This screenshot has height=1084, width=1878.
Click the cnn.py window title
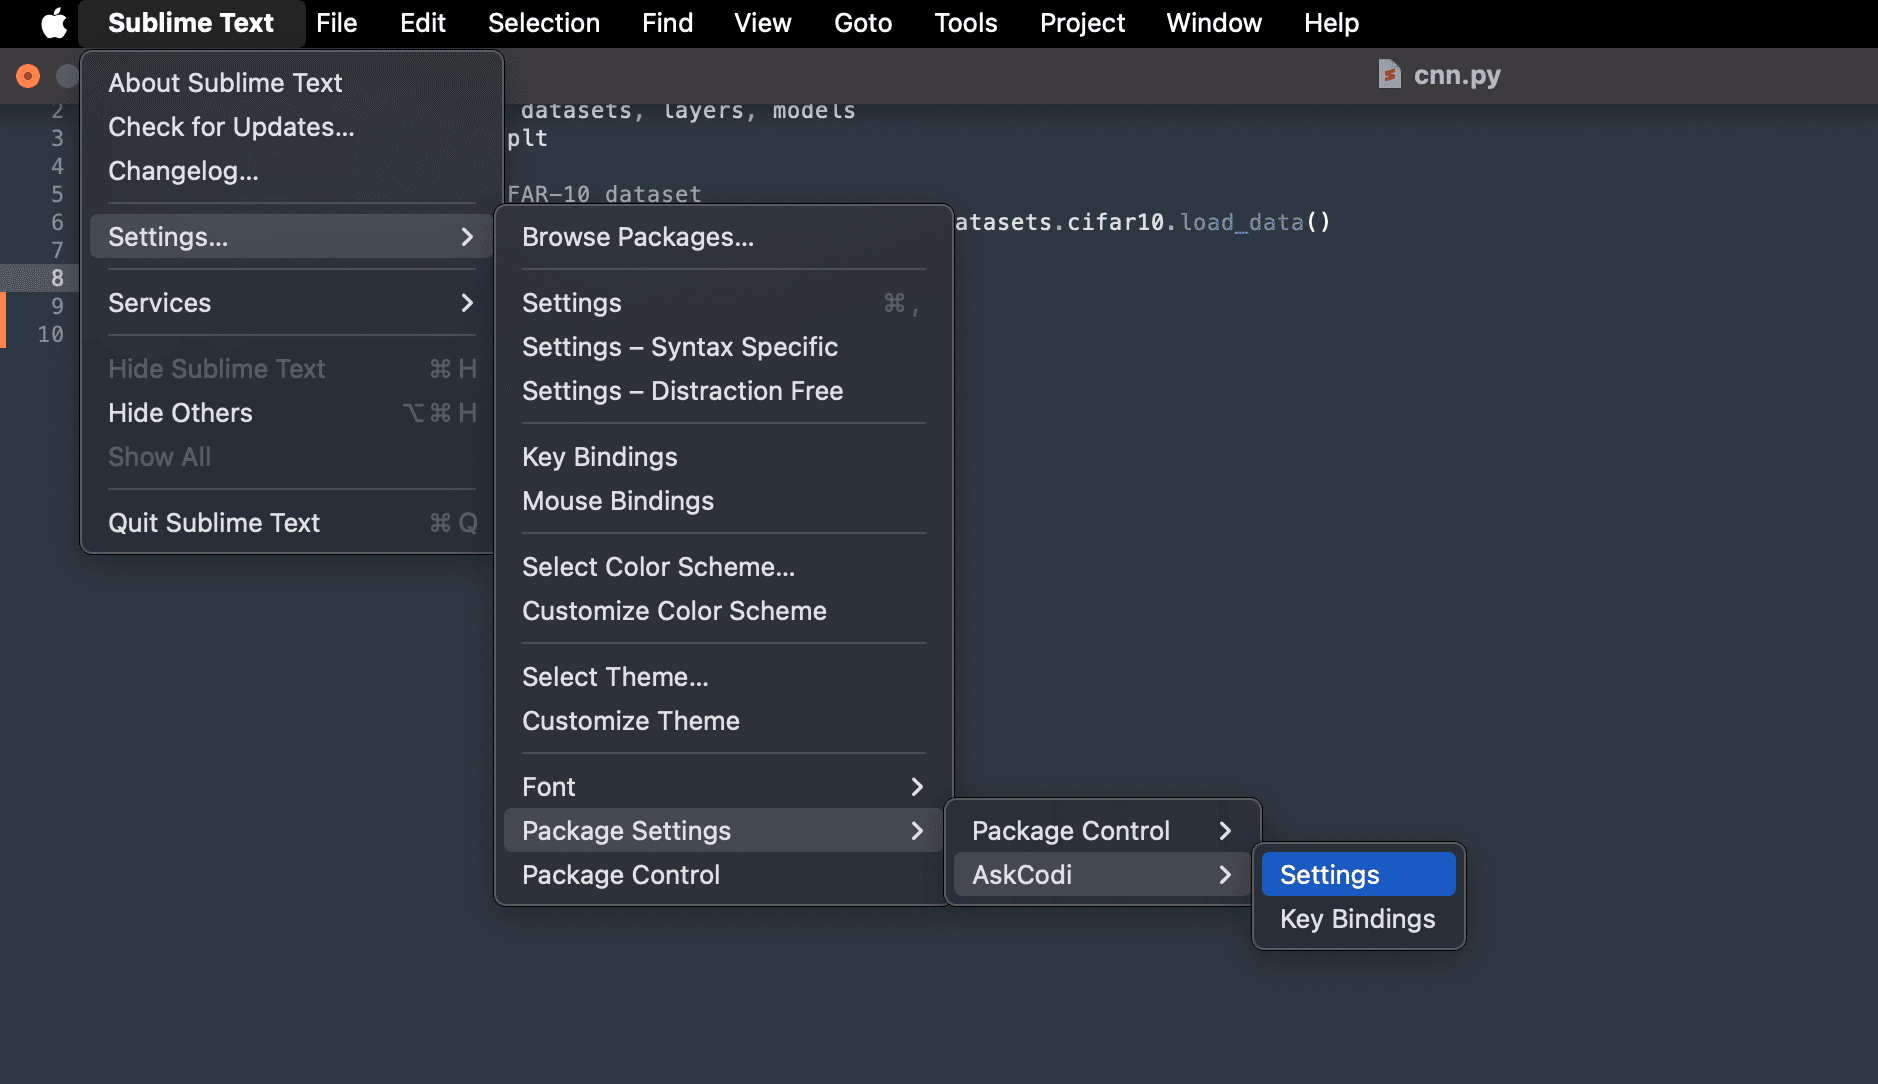[x=1457, y=75]
